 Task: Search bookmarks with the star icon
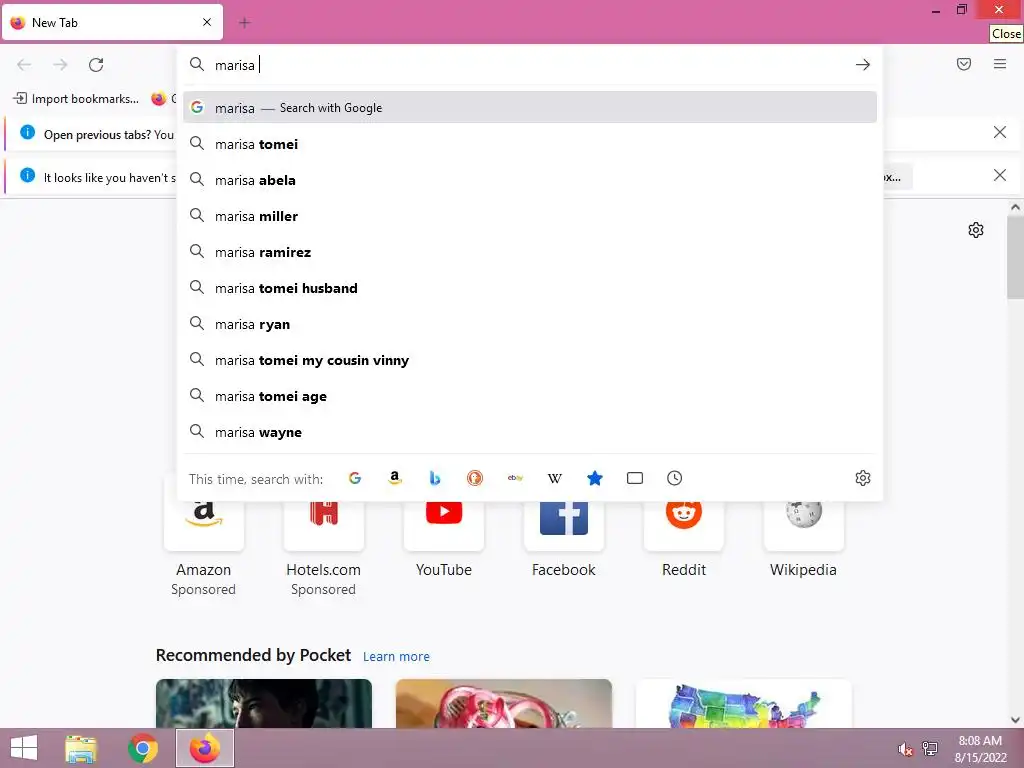pos(594,478)
